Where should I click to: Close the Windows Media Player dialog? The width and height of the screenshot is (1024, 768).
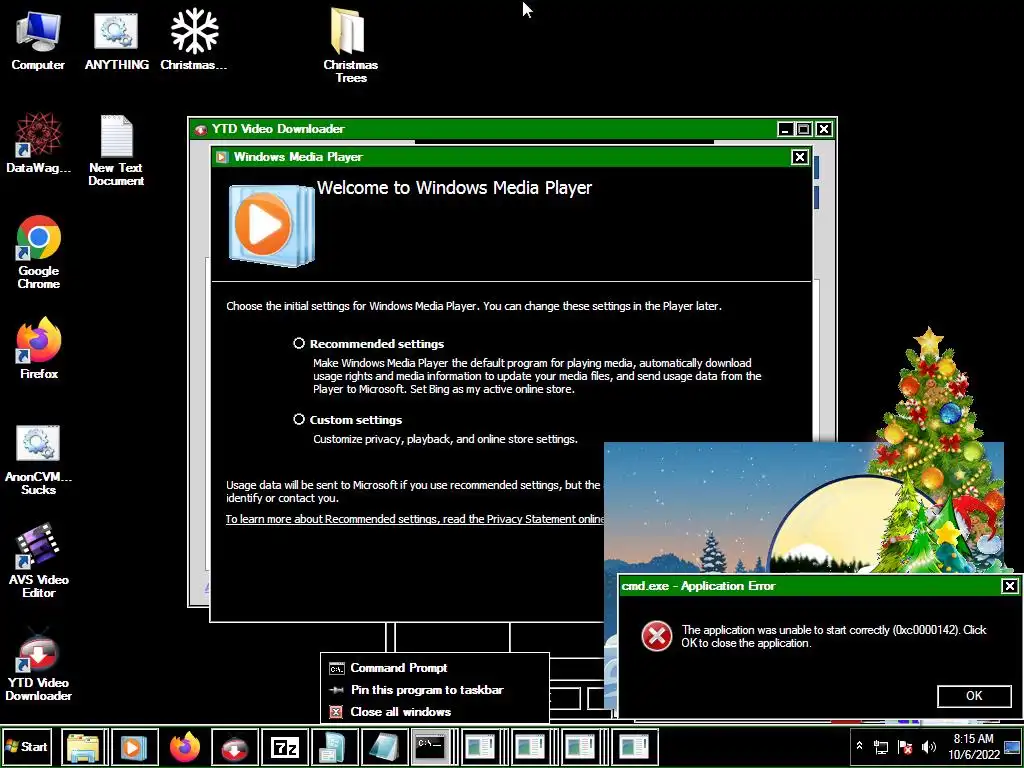click(x=799, y=157)
